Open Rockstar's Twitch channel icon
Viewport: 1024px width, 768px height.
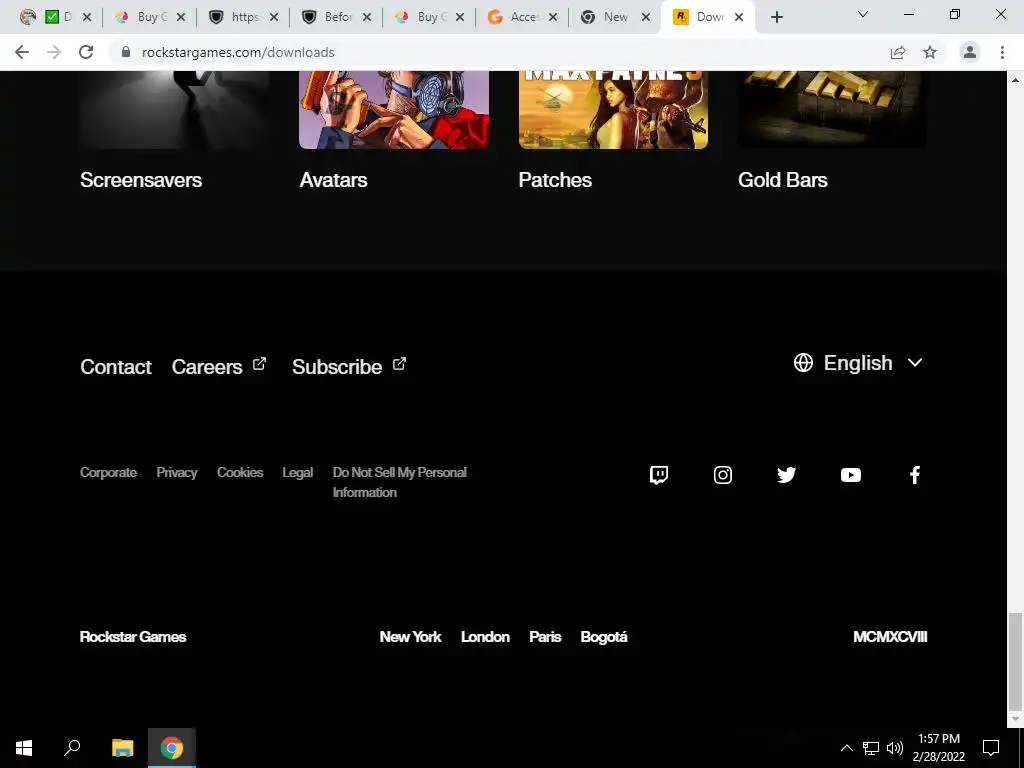659,475
